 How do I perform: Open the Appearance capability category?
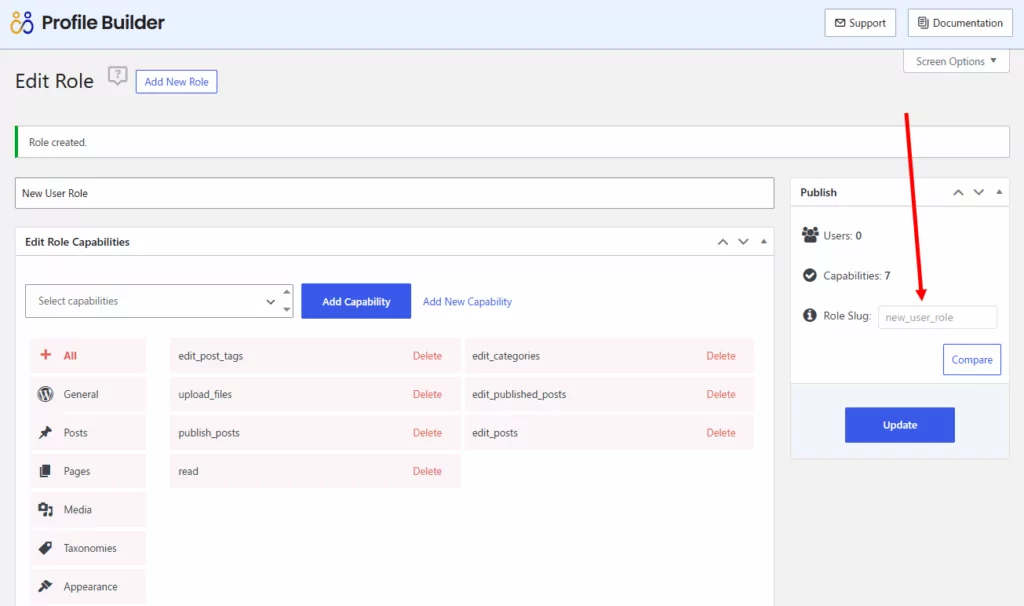coord(88,586)
